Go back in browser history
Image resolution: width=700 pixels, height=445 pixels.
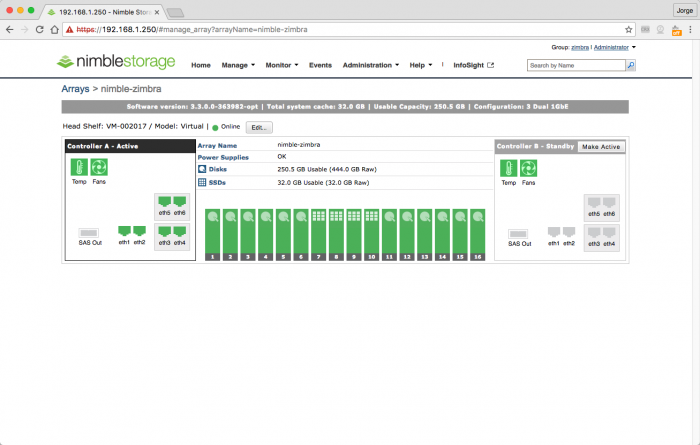(10, 29)
